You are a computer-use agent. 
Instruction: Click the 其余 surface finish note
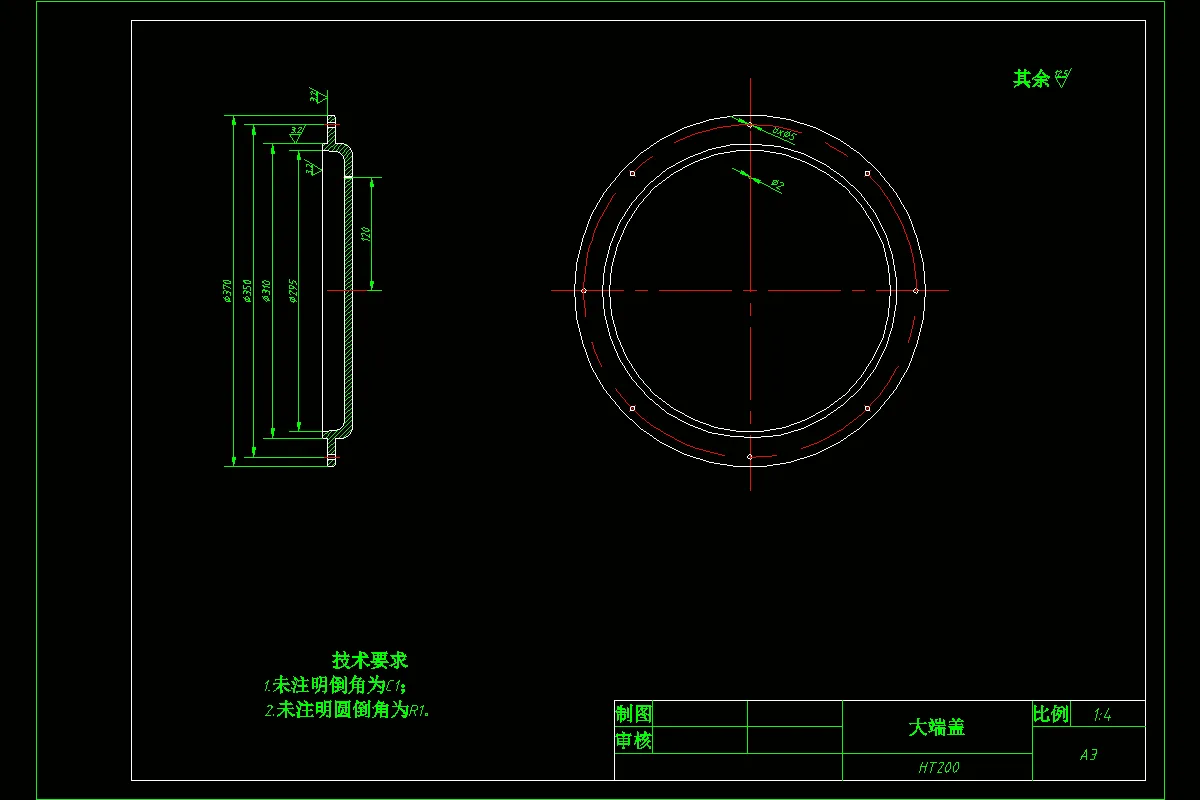[1041, 78]
